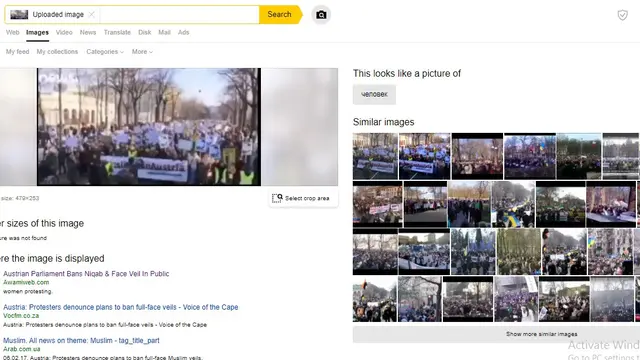
Task: Open 'Austria: Protesters denounce plans' Voice of the Cape link
Action: click(x=121, y=307)
